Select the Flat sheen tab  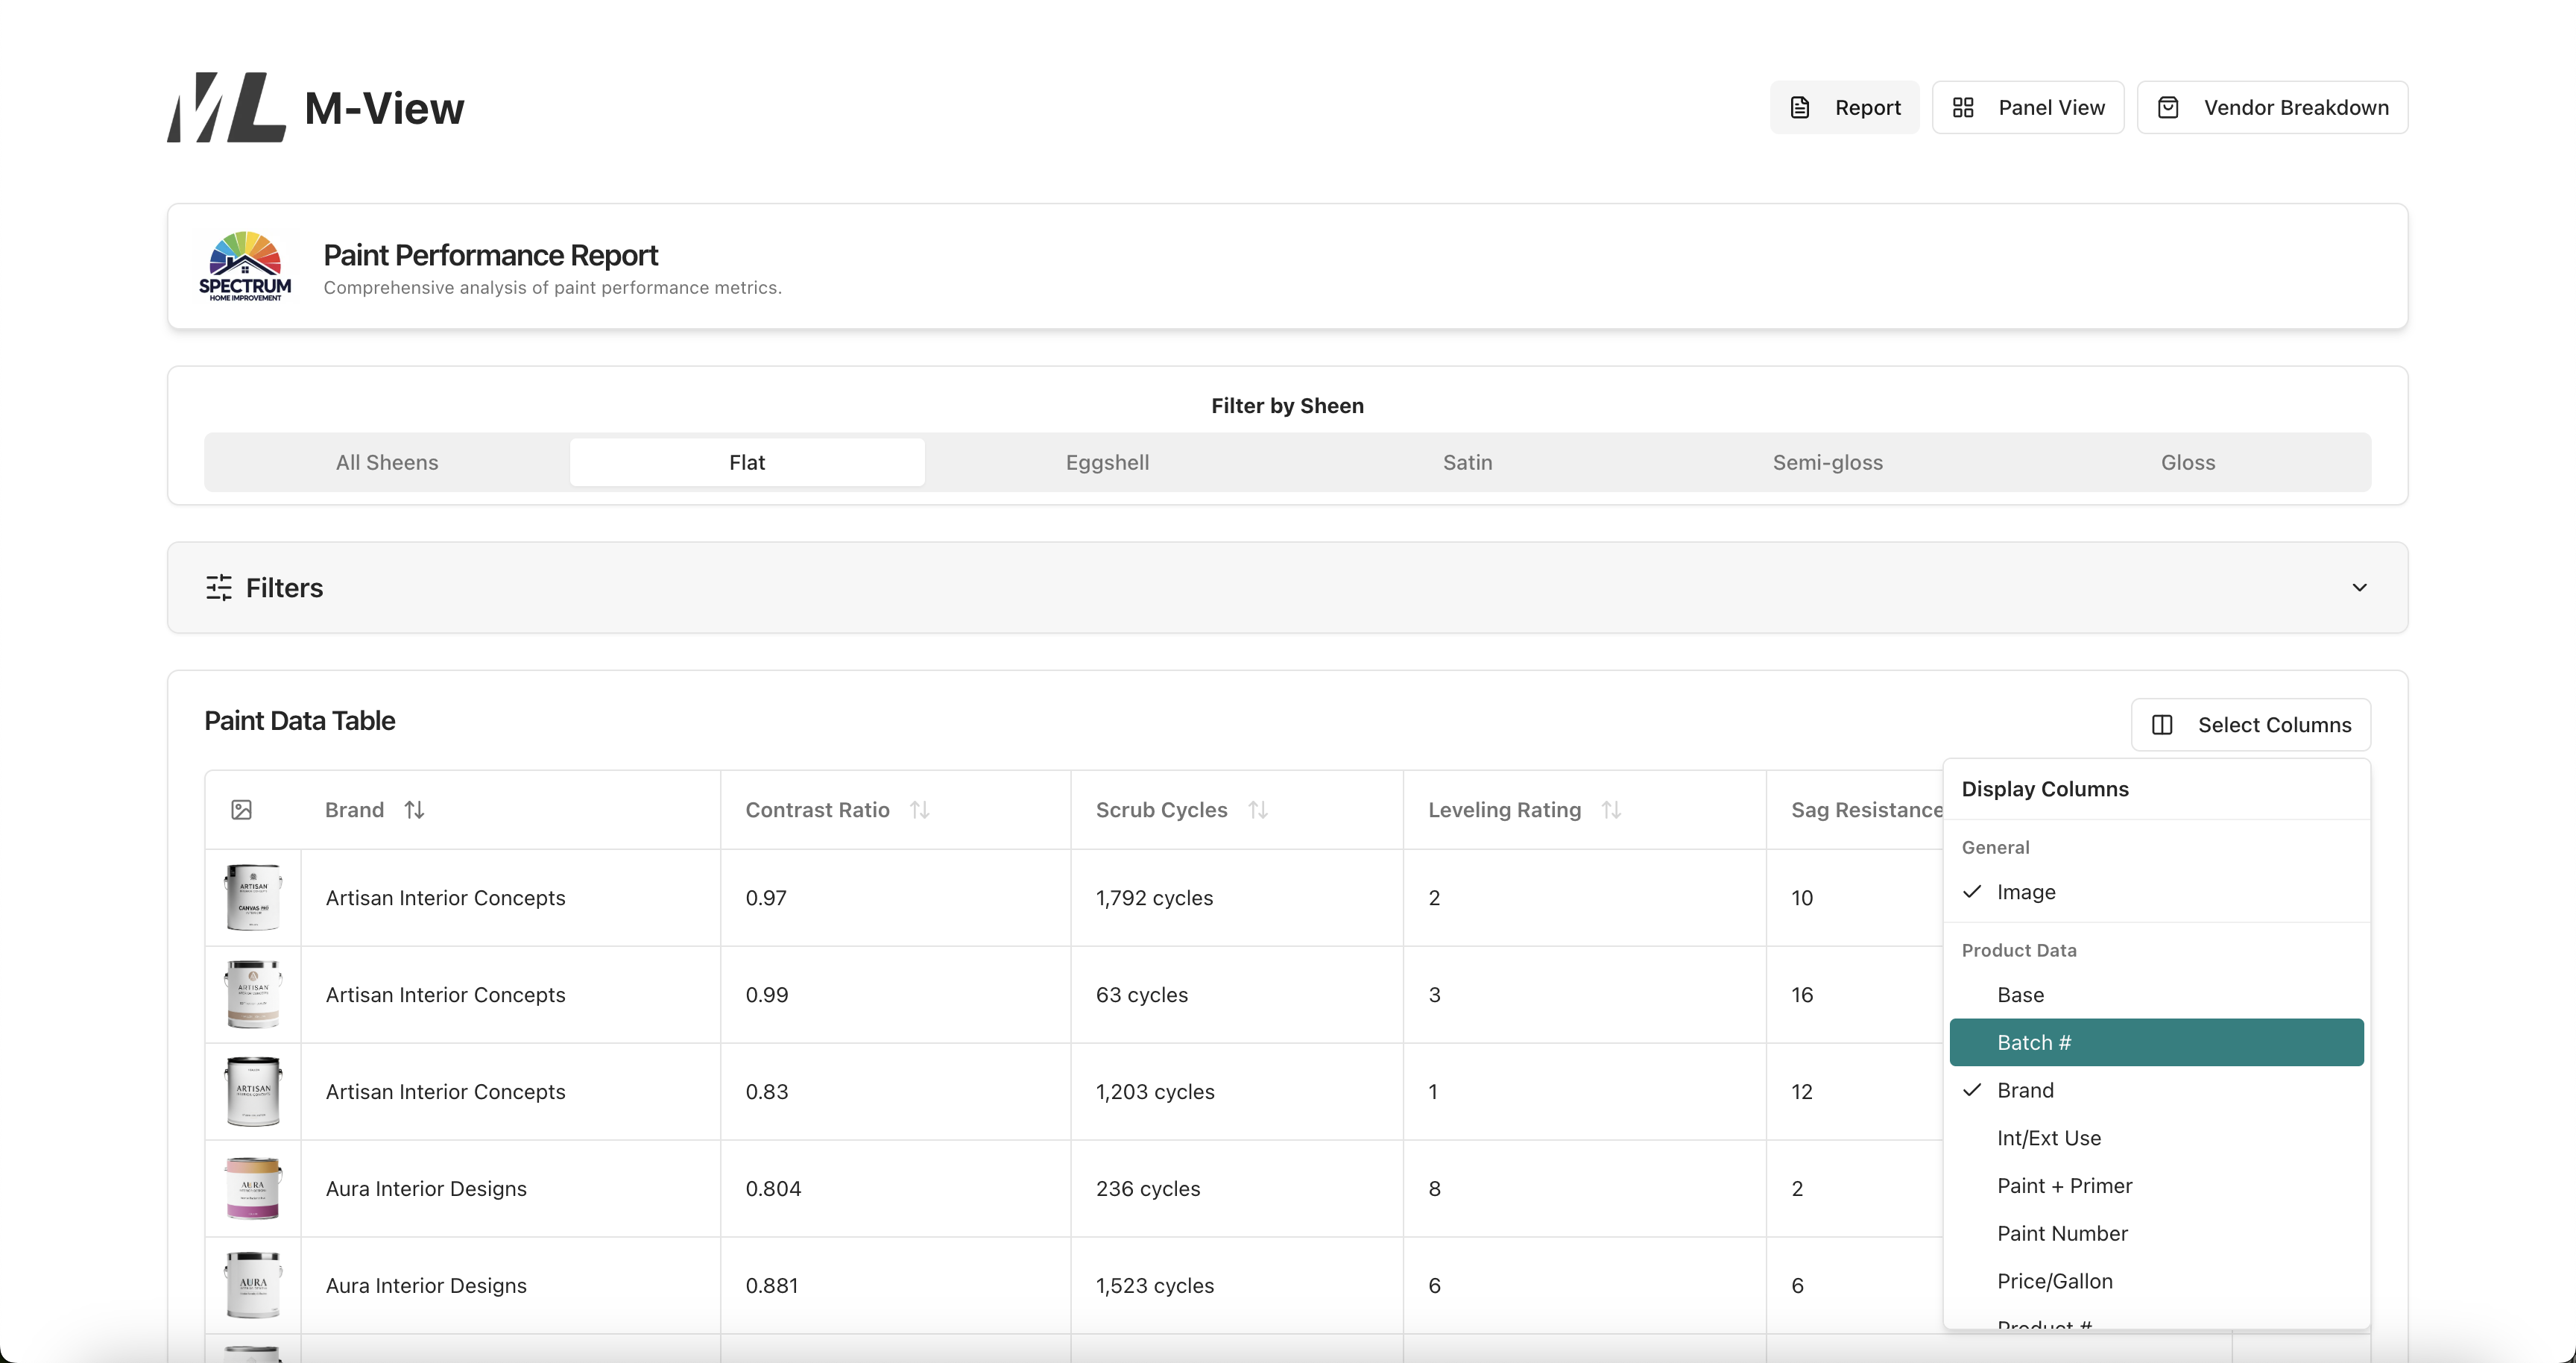click(x=747, y=462)
